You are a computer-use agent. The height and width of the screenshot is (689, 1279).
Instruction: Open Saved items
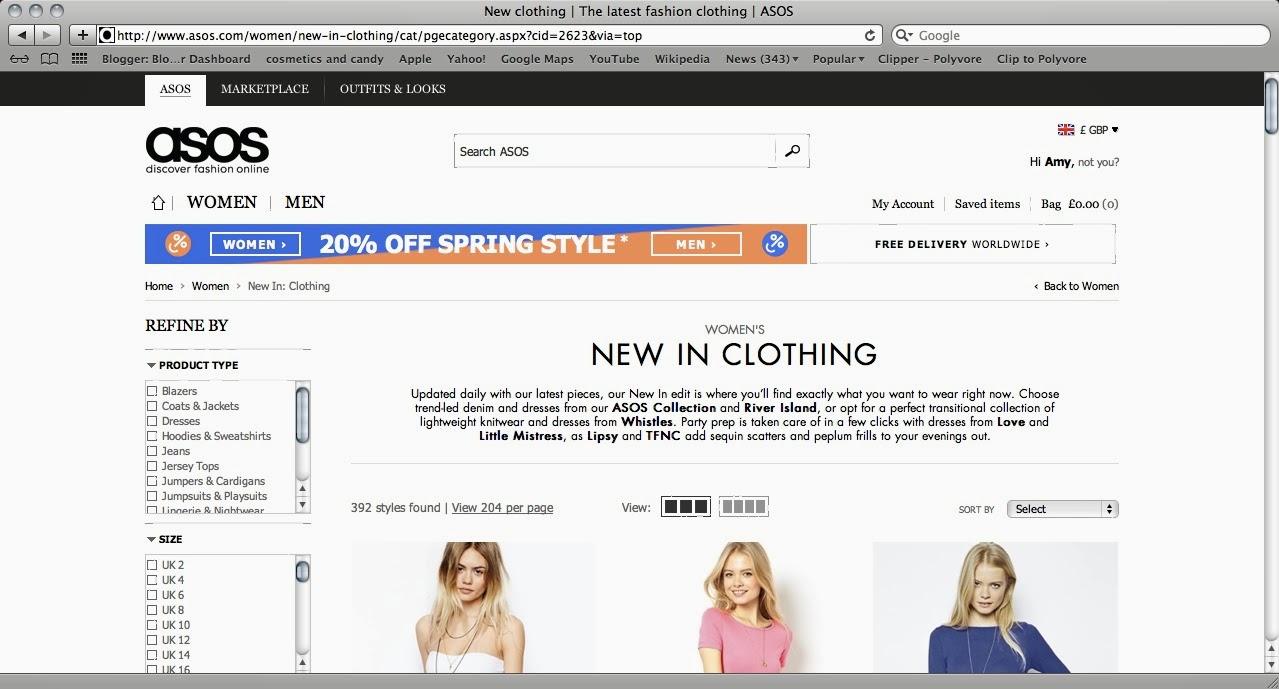tap(987, 204)
